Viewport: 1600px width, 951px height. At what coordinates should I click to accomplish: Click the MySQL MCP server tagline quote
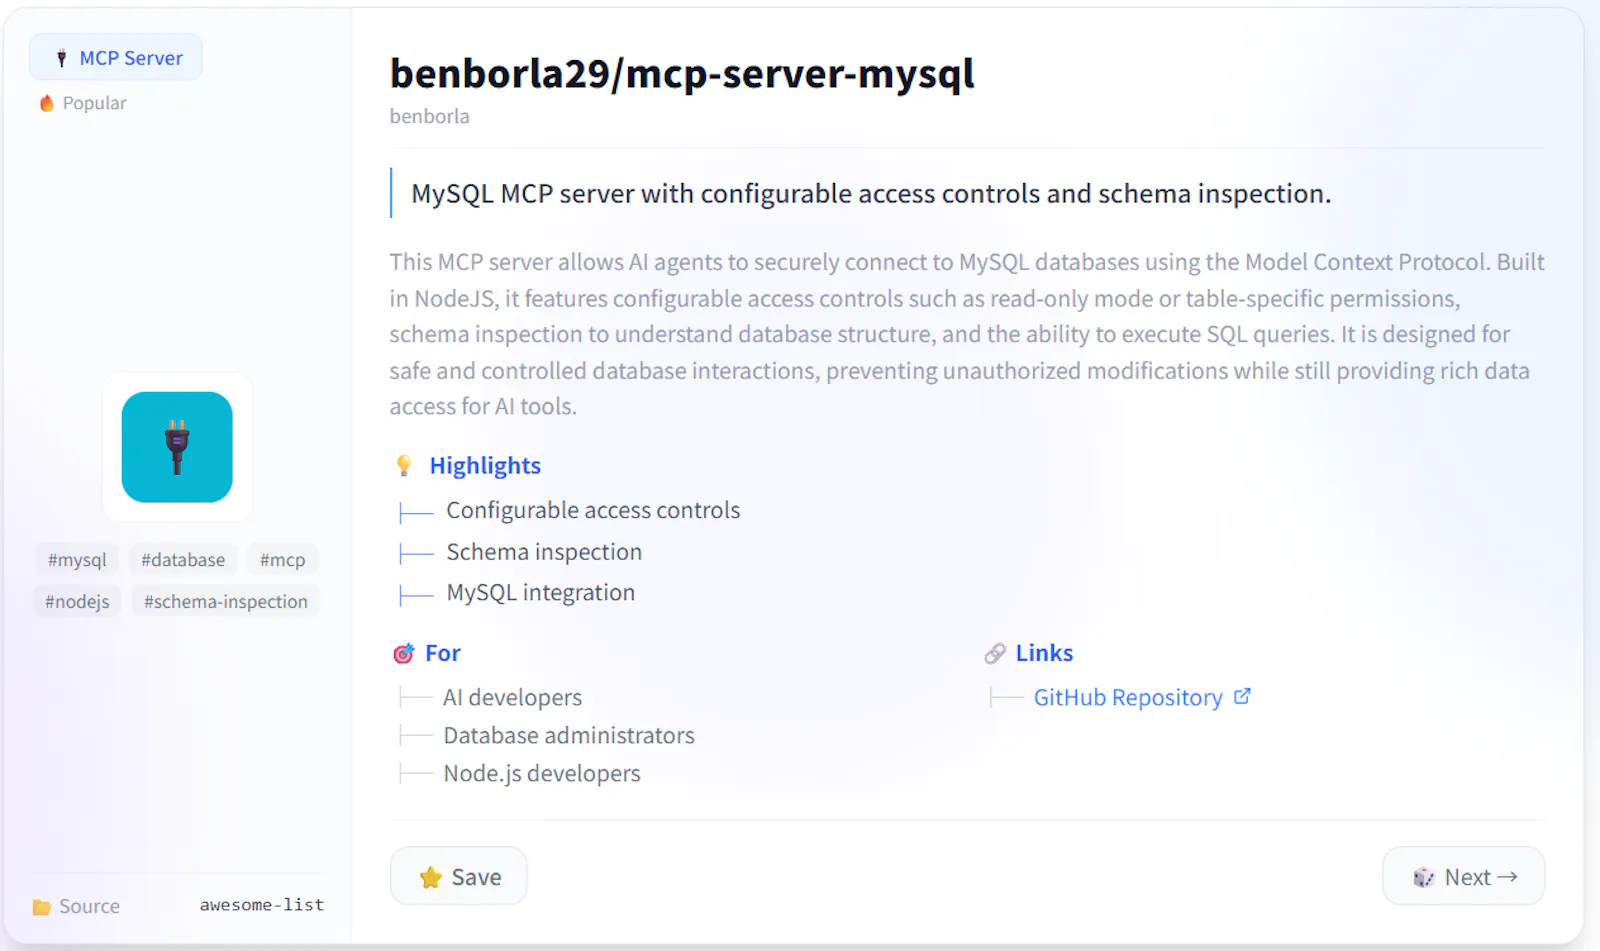(x=871, y=193)
